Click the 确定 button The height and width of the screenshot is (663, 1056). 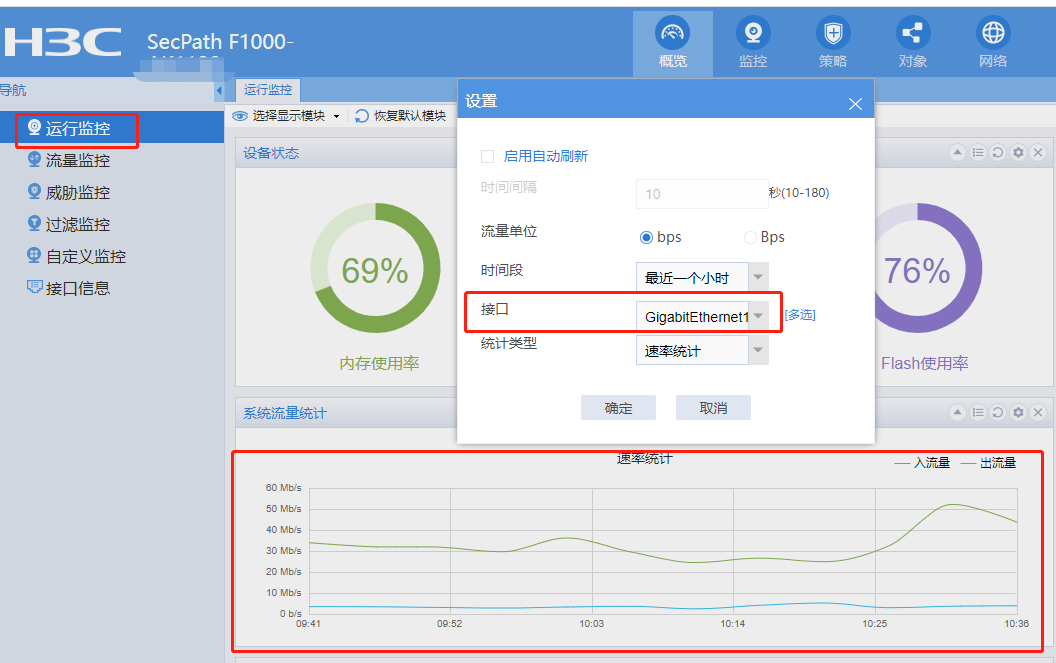[618, 408]
